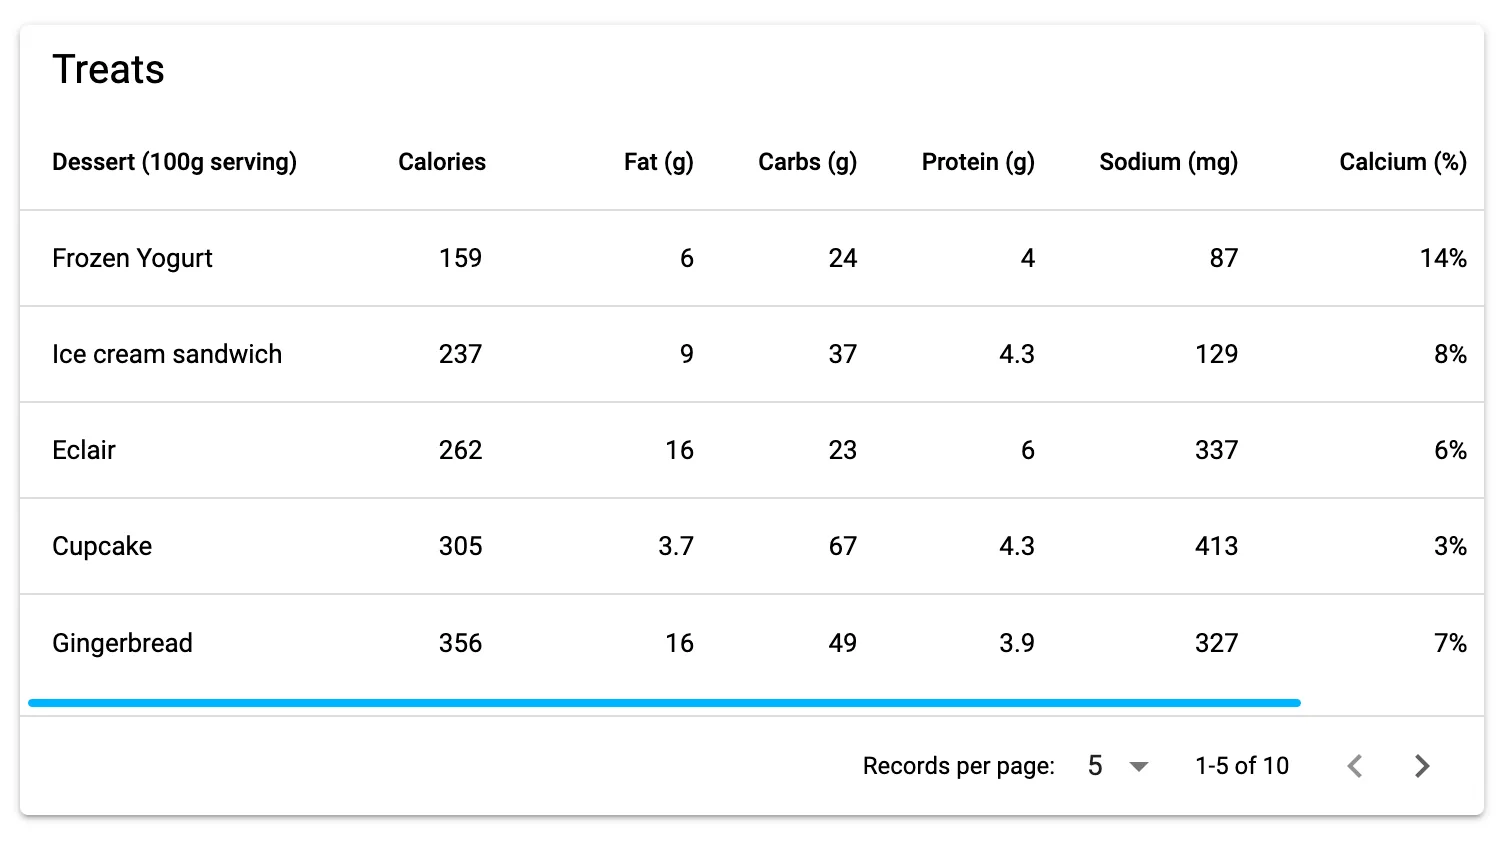The image size is (1512, 842).
Task: Go to the previous page of records
Action: (1355, 766)
